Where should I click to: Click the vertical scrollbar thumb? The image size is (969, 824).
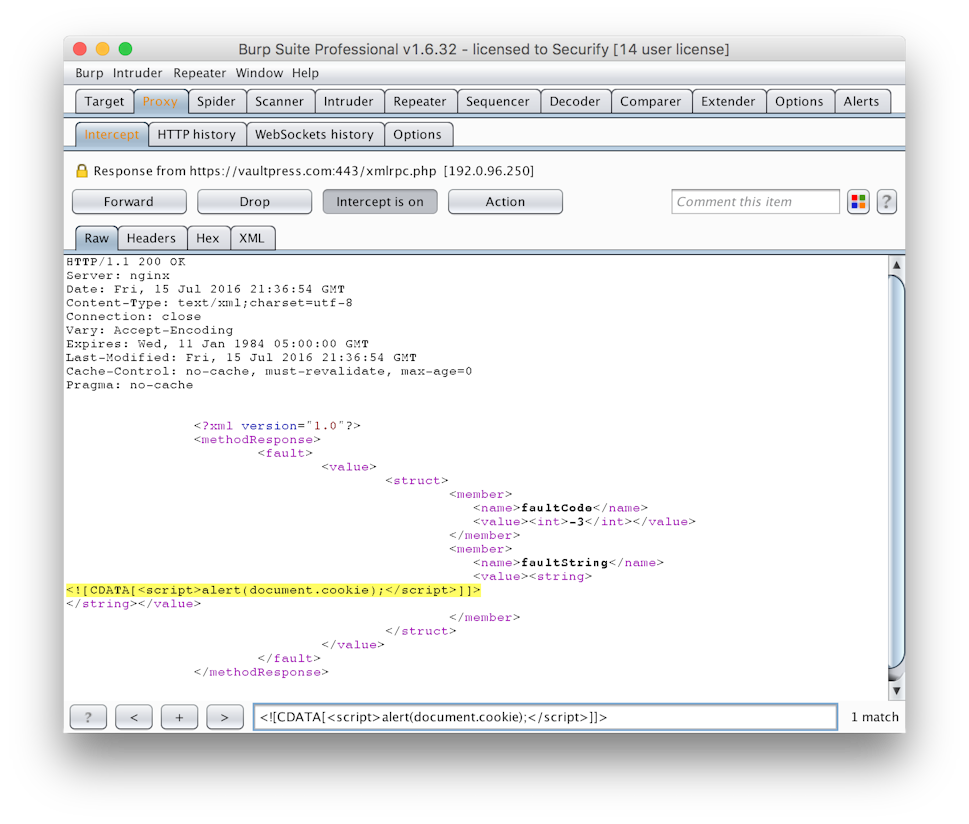tap(896, 473)
